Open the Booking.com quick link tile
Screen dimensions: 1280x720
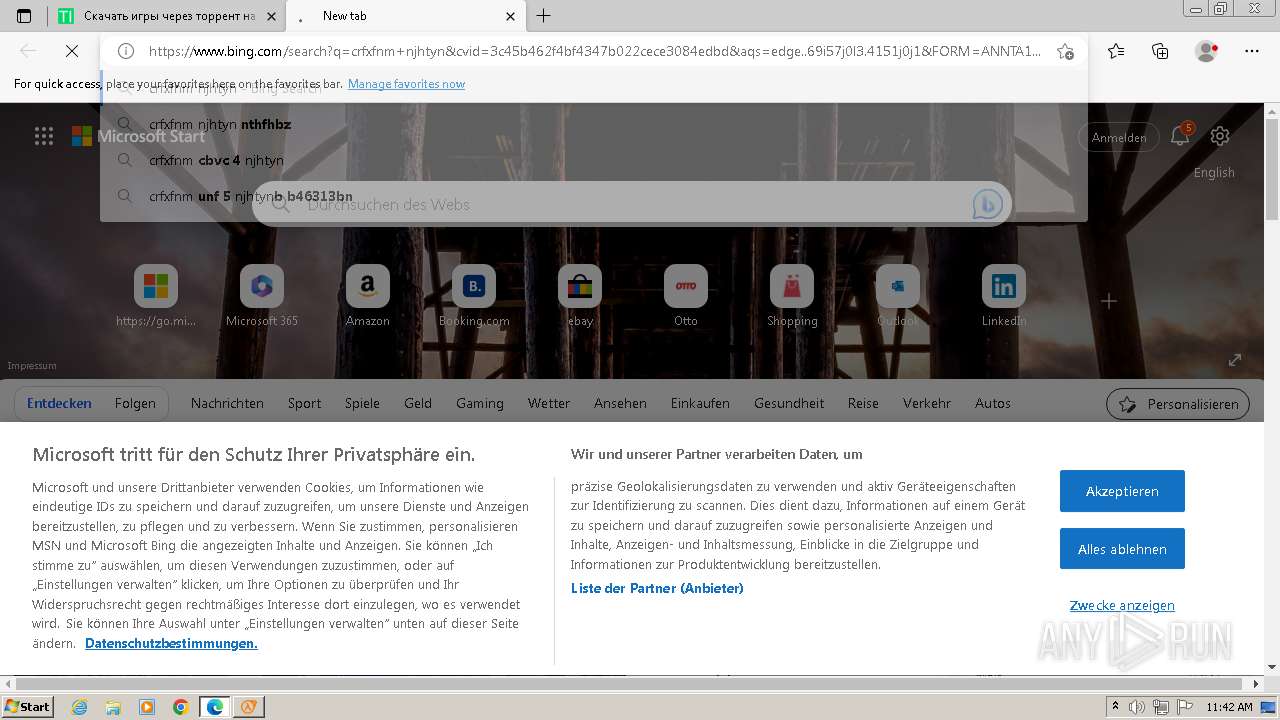(474, 297)
